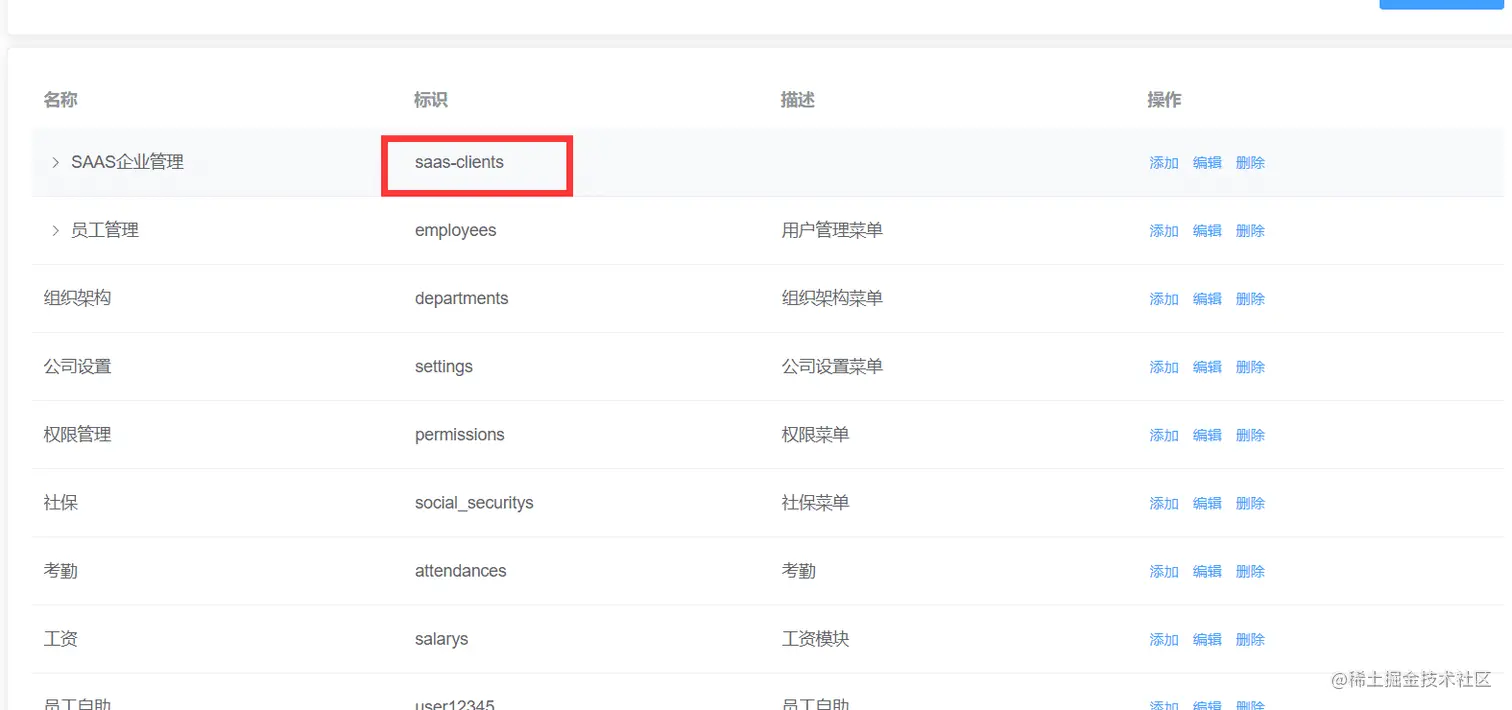
Task: Select the SAAS企业管理 name cell
Action: (x=127, y=162)
